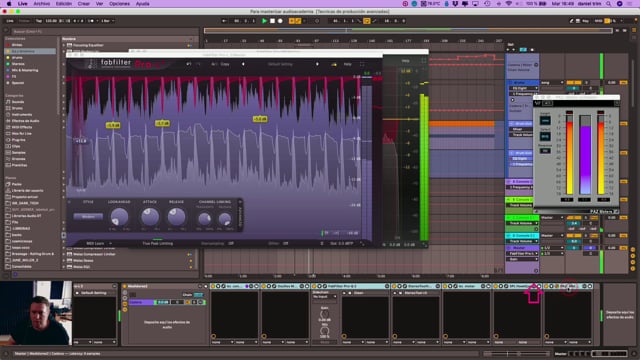Open the Max for Live category
This screenshot has height=360, width=640.
point(22,133)
